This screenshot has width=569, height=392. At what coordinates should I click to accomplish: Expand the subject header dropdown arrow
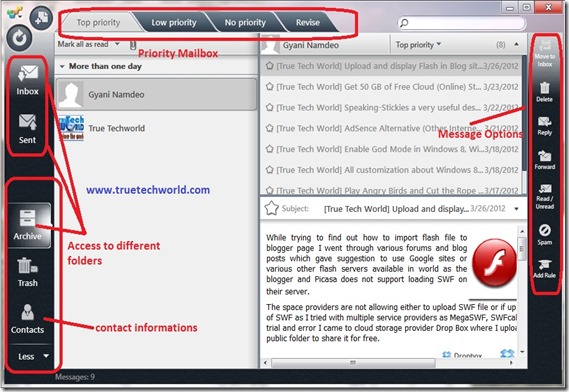[516, 209]
